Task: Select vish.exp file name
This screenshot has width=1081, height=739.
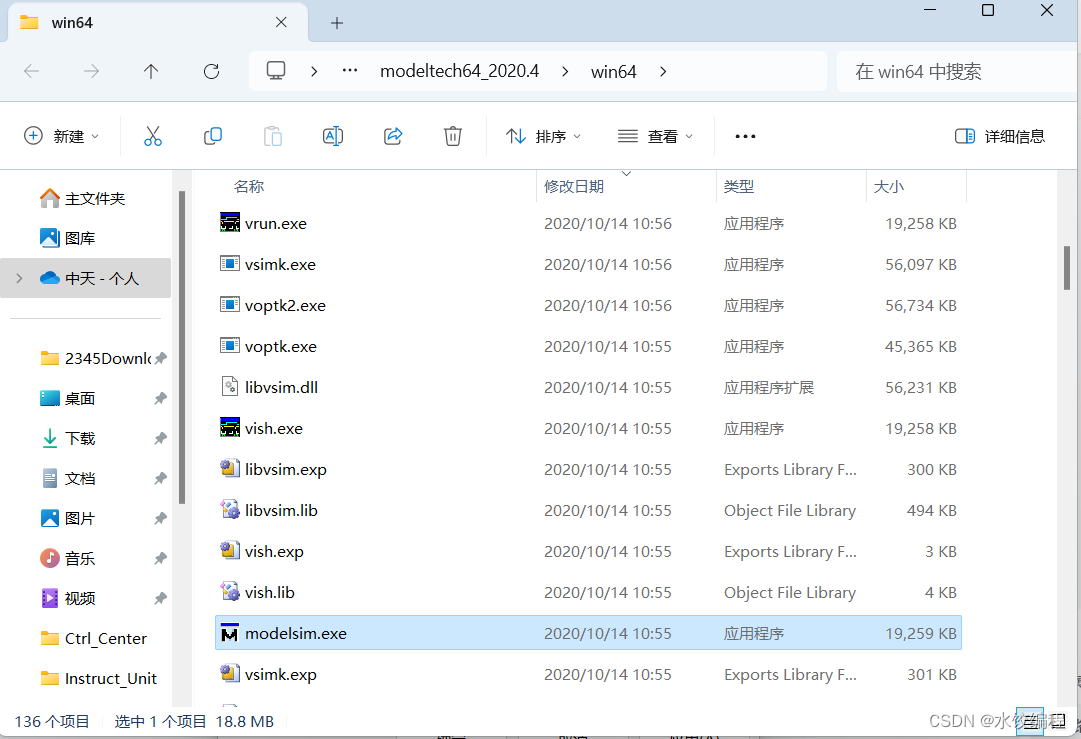Action: point(274,551)
